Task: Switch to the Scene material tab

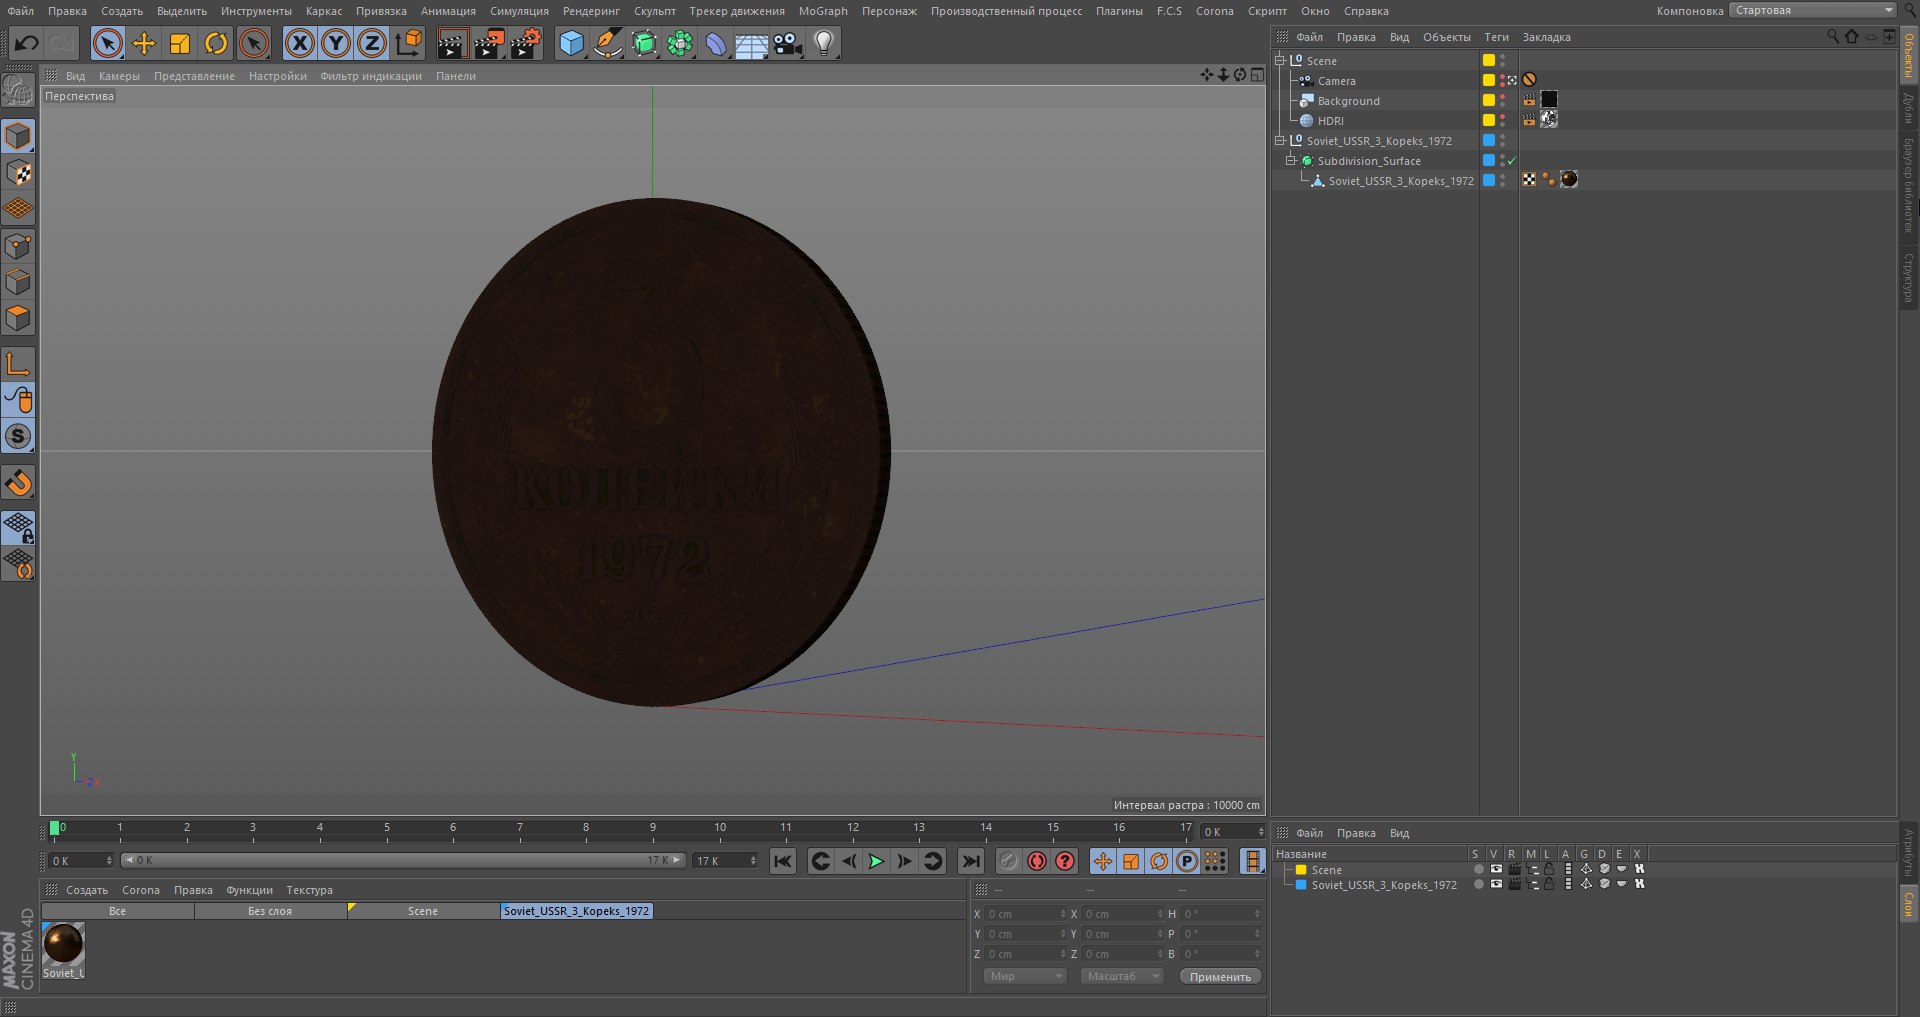Action: coord(422,911)
